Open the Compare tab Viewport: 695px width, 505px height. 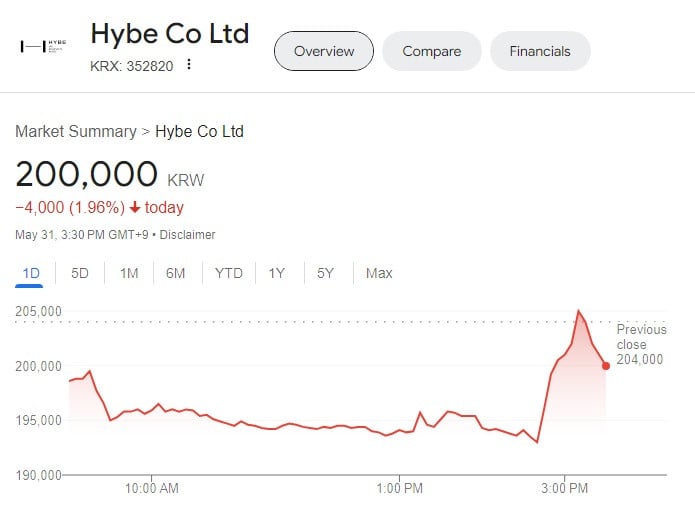431,51
